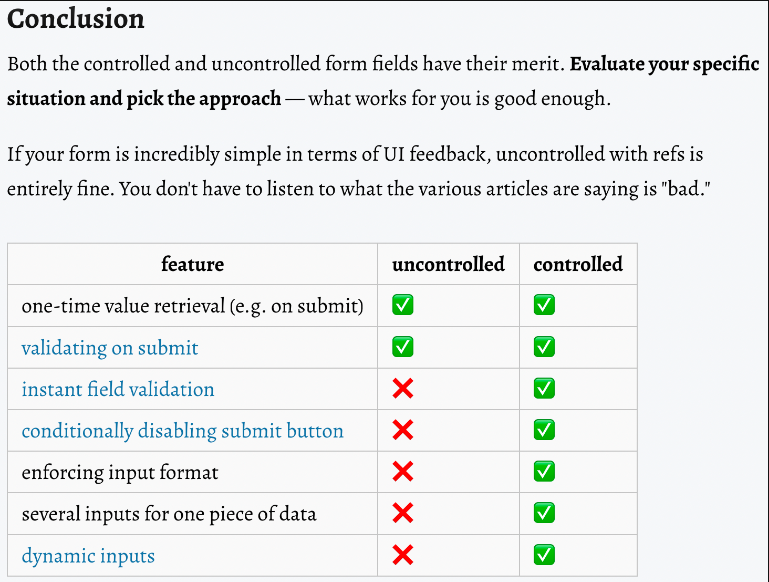Click red X for several inputs row
This screenshot has width=769, height=582.
click(403, 513)
